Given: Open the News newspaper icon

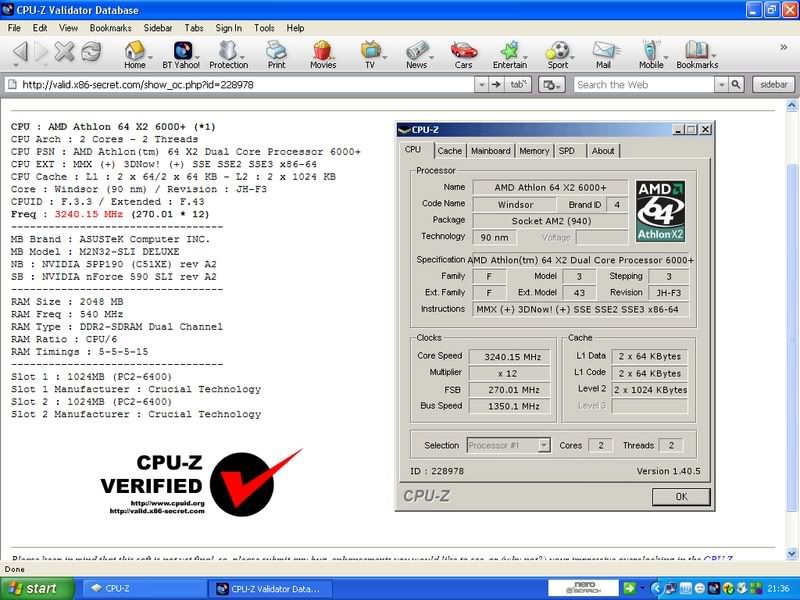Looking at the screenshot, I should (416, 55).
